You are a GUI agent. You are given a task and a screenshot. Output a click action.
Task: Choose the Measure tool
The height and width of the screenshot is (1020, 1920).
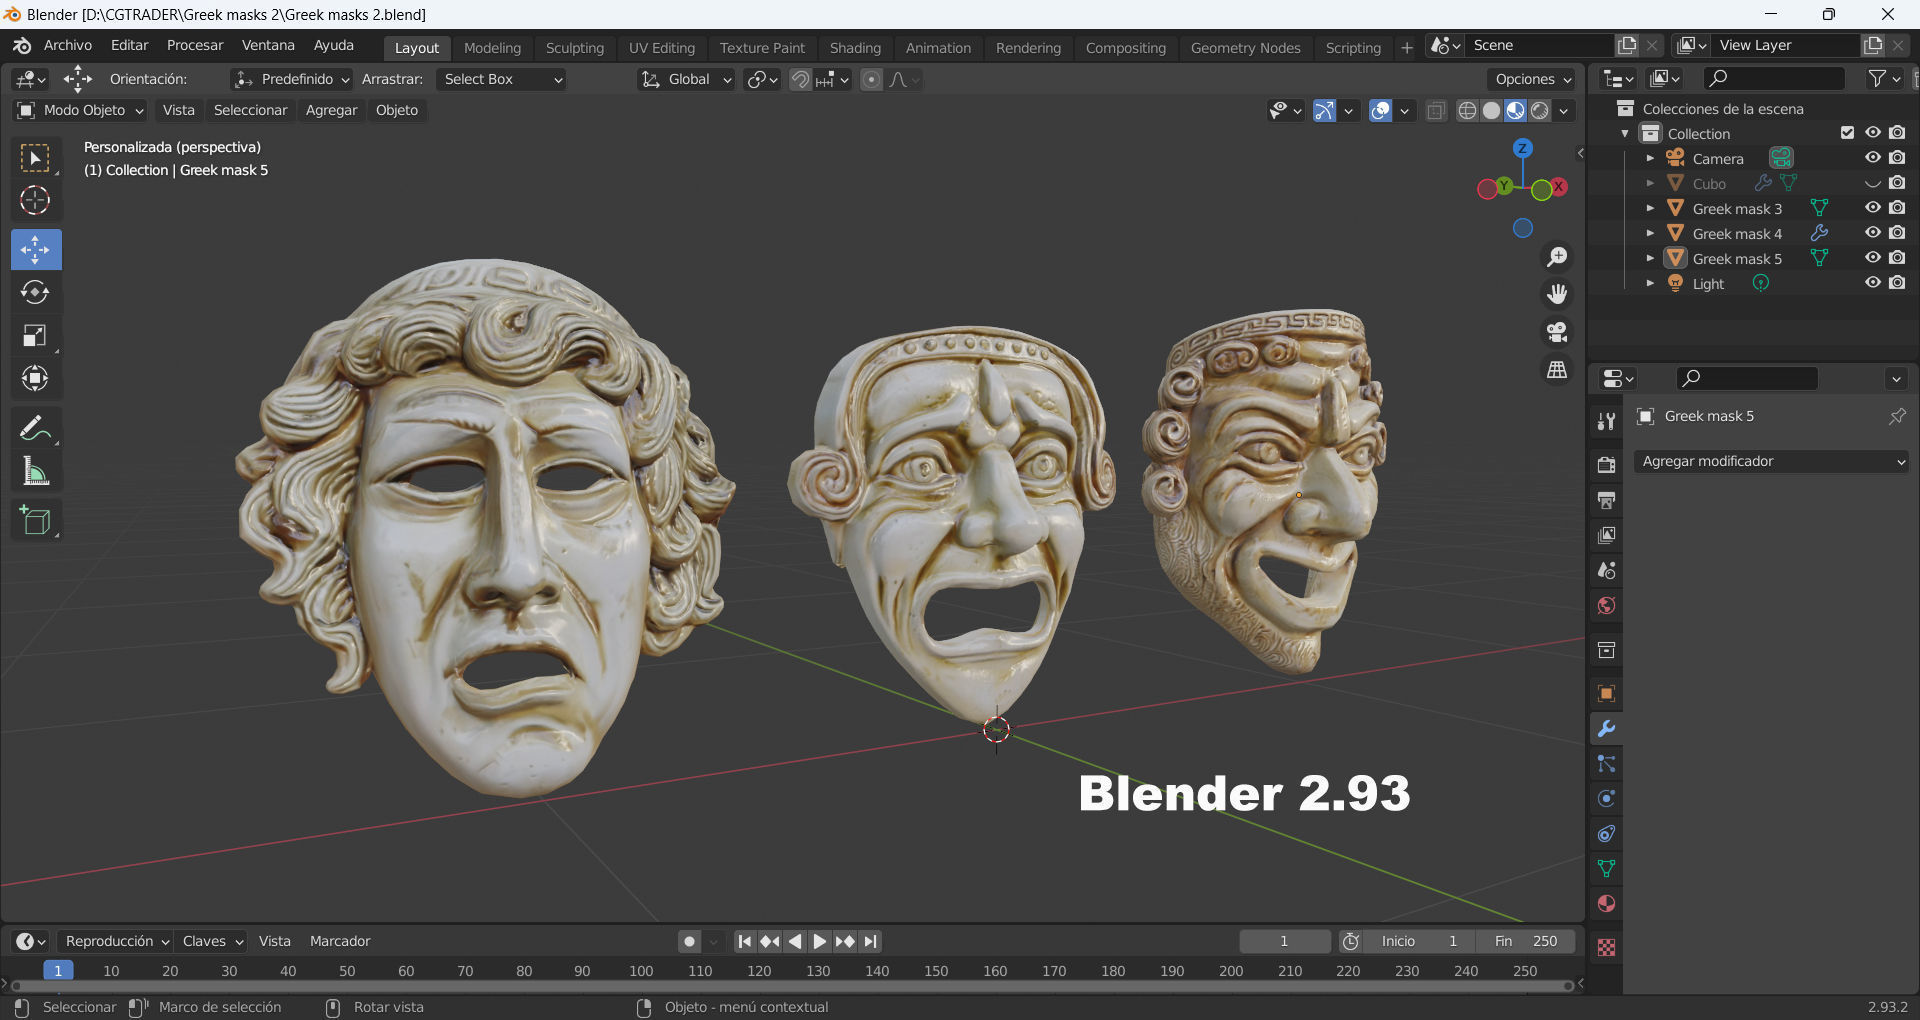tap(36, 471)
